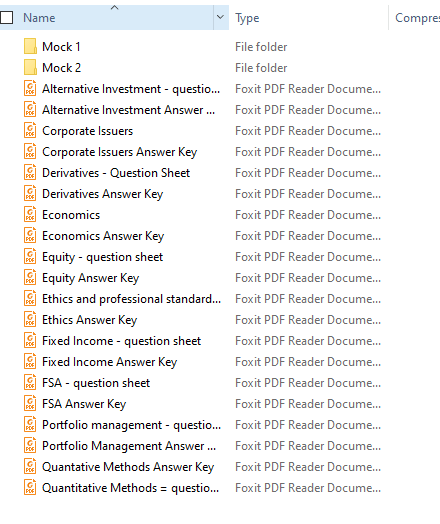The height and width of the screenshot is (524, 440).
Task: Select Fixed Income - question sheet file
Action: tap(122, 341)
